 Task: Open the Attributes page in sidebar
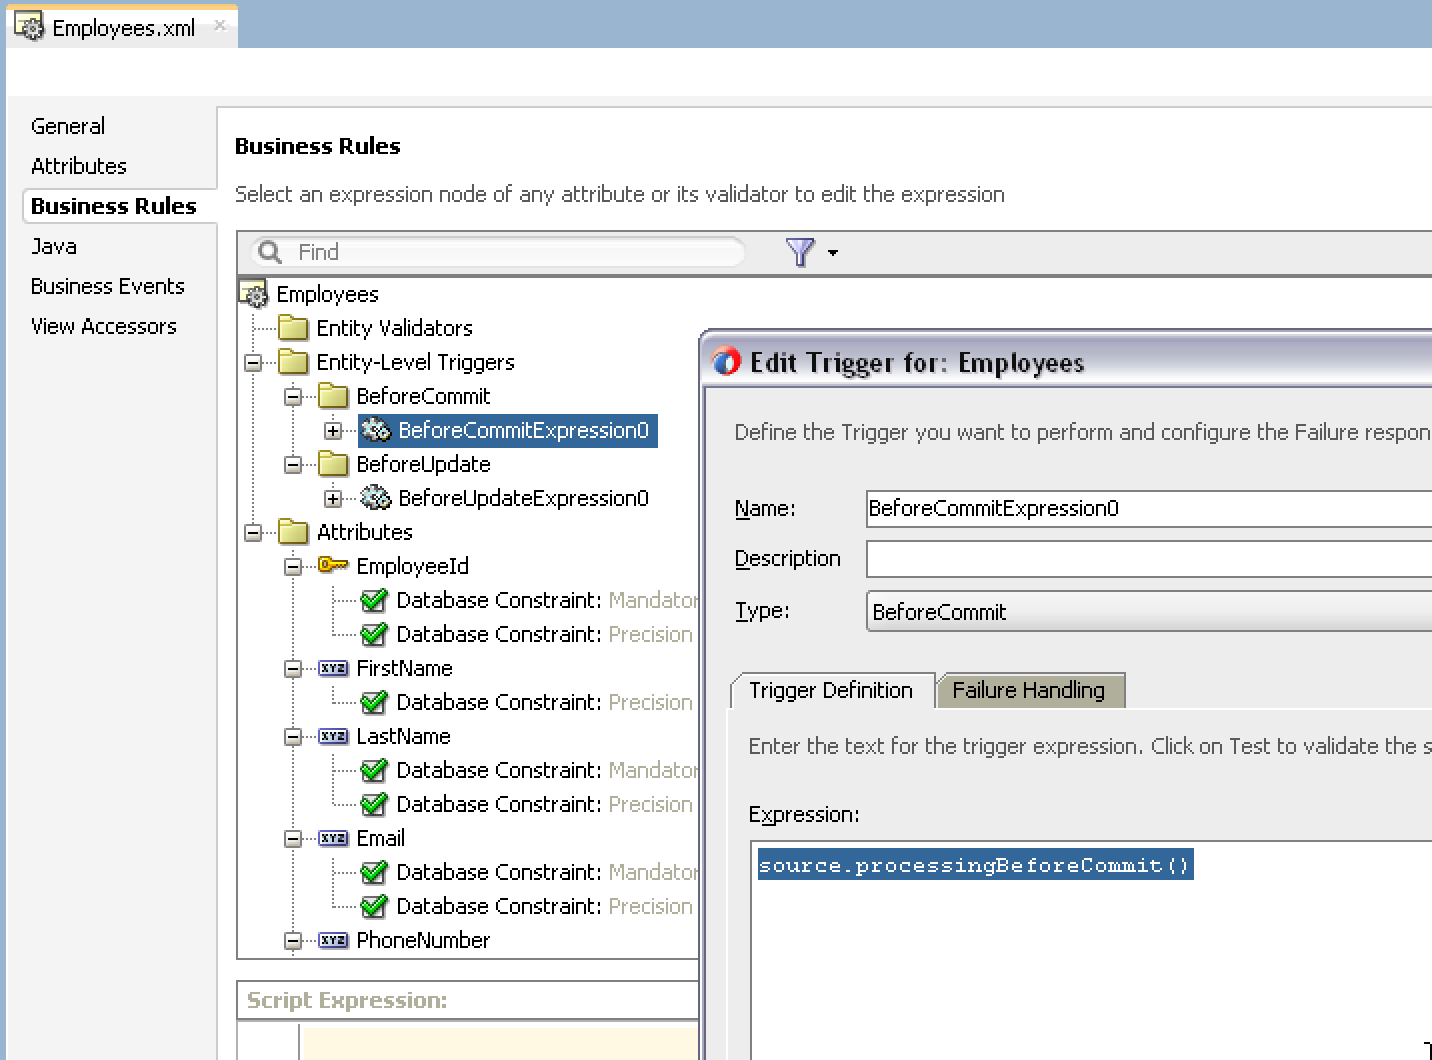coord(79,166)
